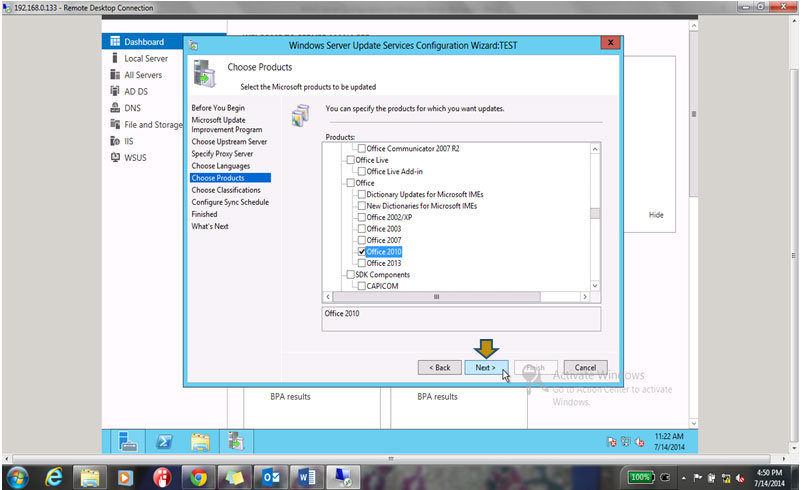This screenshot has width=805, height=490.
Task: Open PowerShell from remote taskbar
Action: click(x=164, y=441)
